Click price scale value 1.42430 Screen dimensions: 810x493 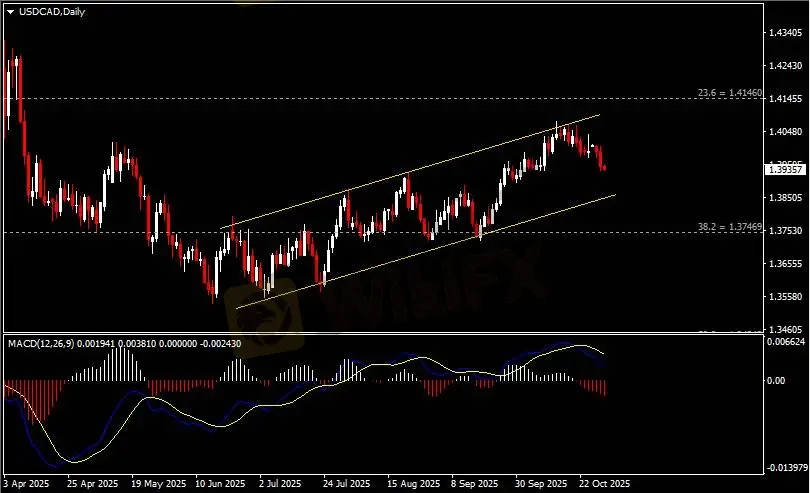click(x=786, y=66)
